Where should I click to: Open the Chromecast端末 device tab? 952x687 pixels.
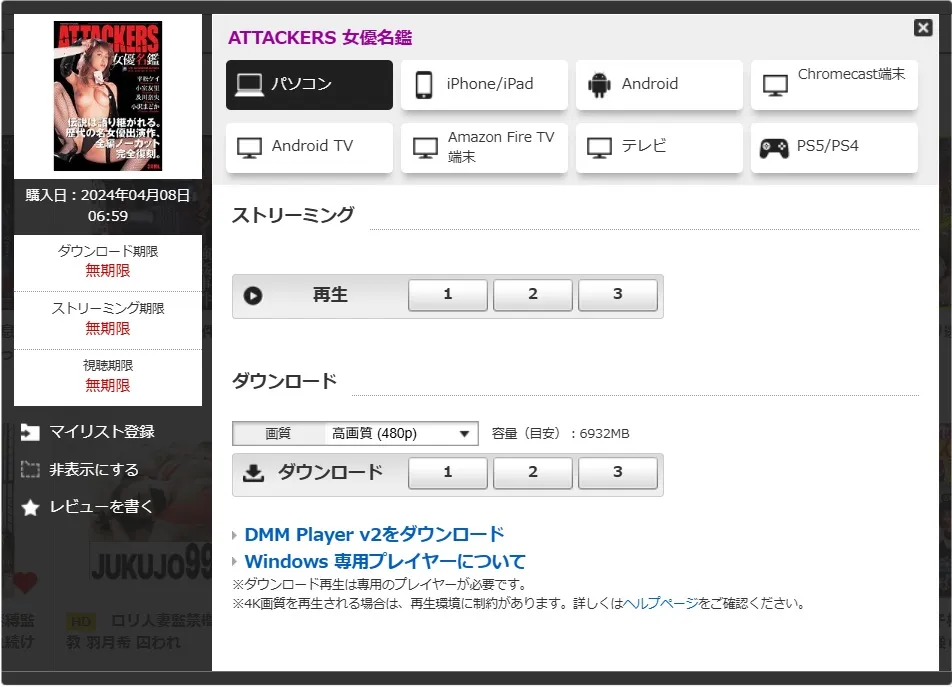834,84
